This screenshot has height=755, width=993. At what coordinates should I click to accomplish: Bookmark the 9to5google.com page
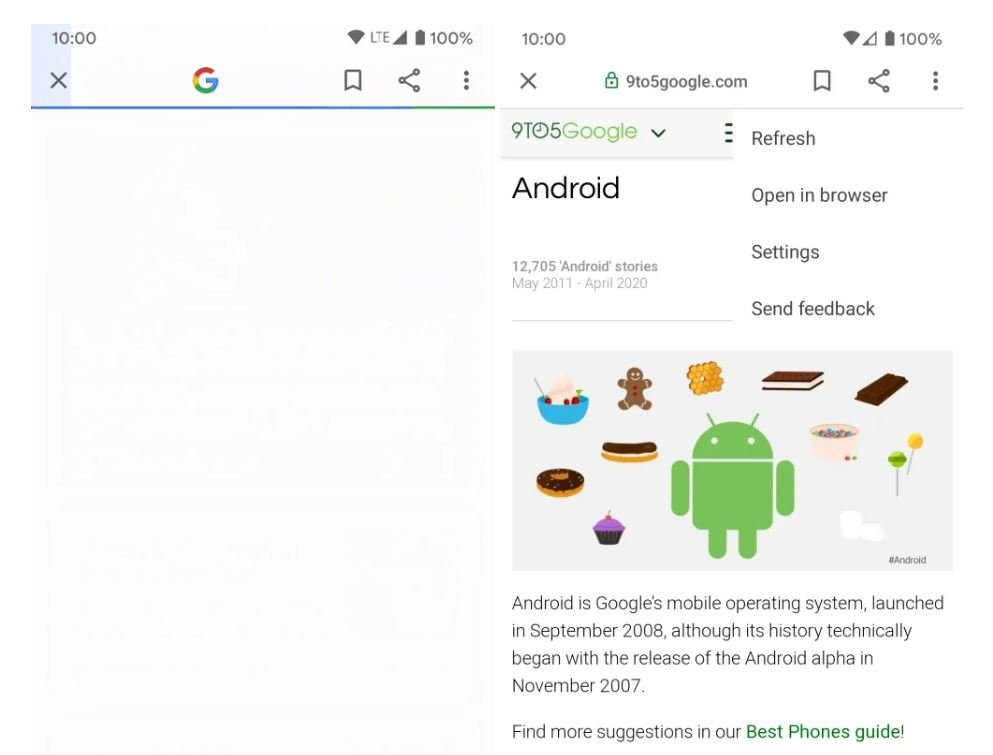pos(822,81)
